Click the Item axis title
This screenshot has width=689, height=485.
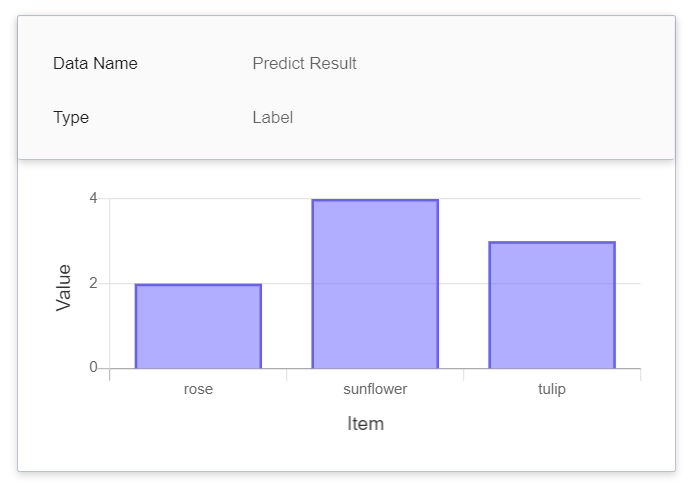point(366,424)
